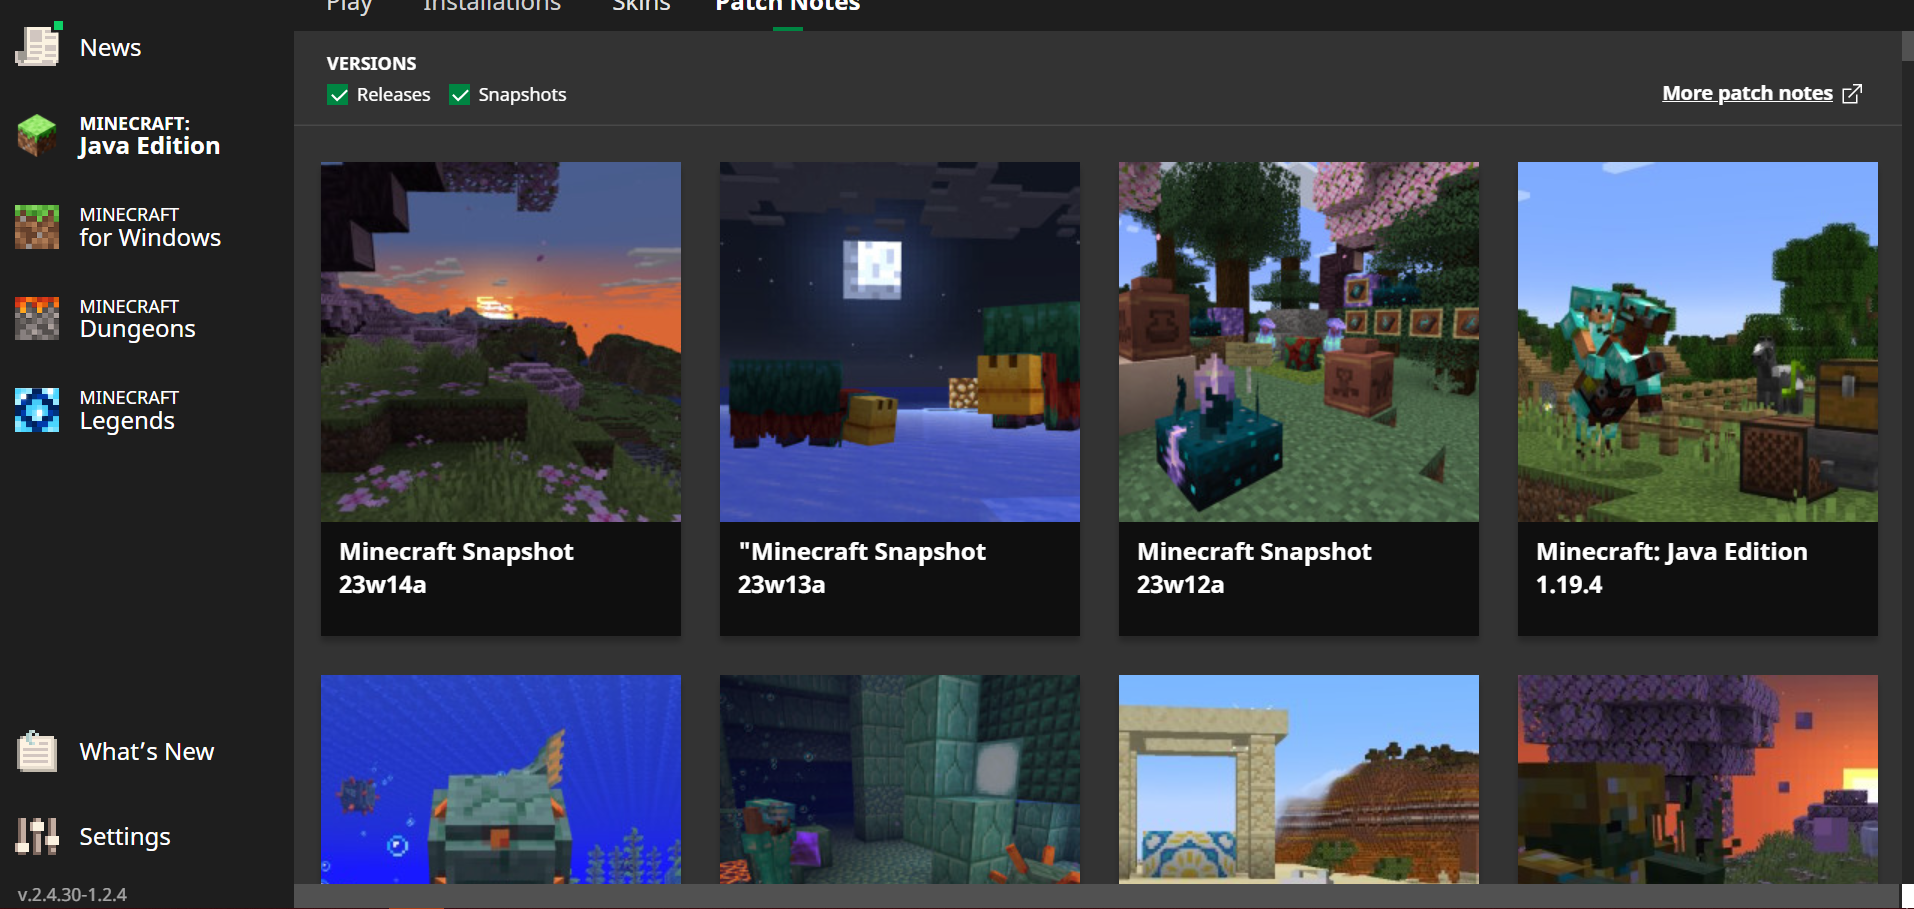Viewport: 1914px width, 909px height.
Task: Open Snapshot 23w12a decorated pots thumbnail
Action: (x=1299, y=342)
